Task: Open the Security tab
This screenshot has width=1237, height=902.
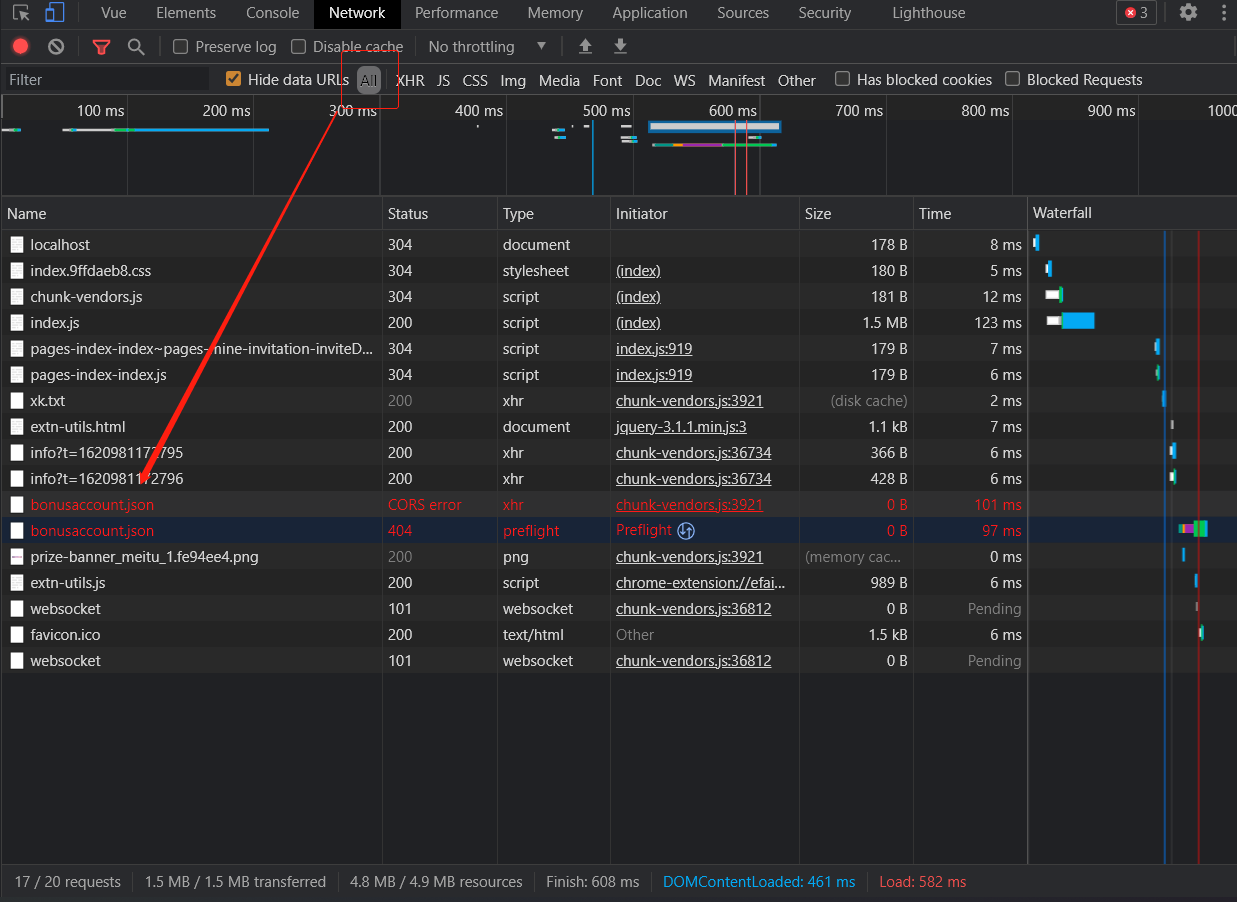Action: click(x=825, y=13)
